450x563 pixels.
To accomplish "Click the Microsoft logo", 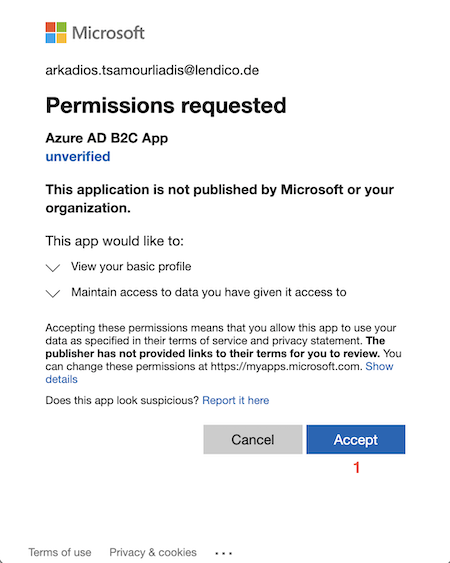I will pyautogui.click(x=95, y=33).
